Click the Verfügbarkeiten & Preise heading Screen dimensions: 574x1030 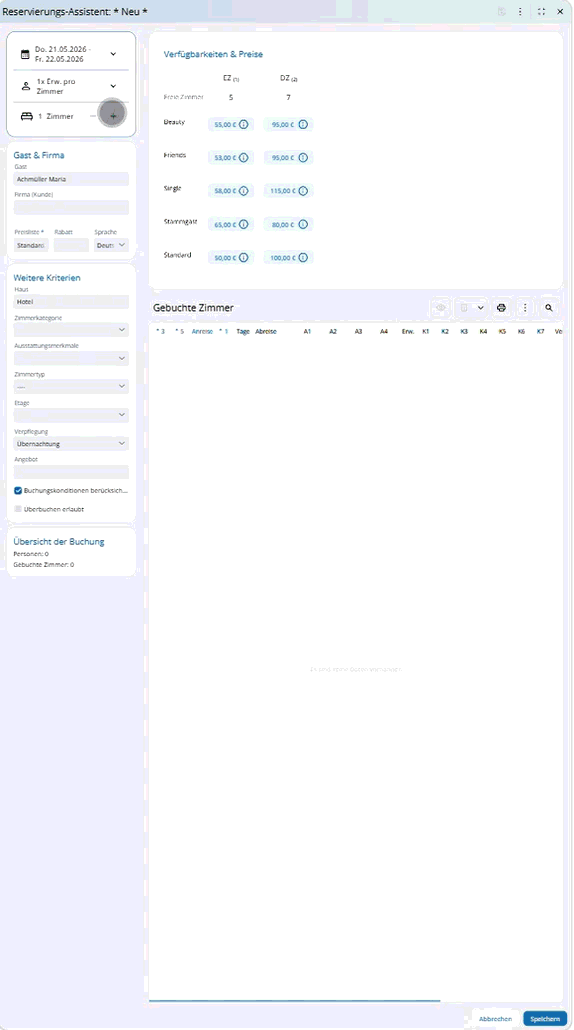213,54
